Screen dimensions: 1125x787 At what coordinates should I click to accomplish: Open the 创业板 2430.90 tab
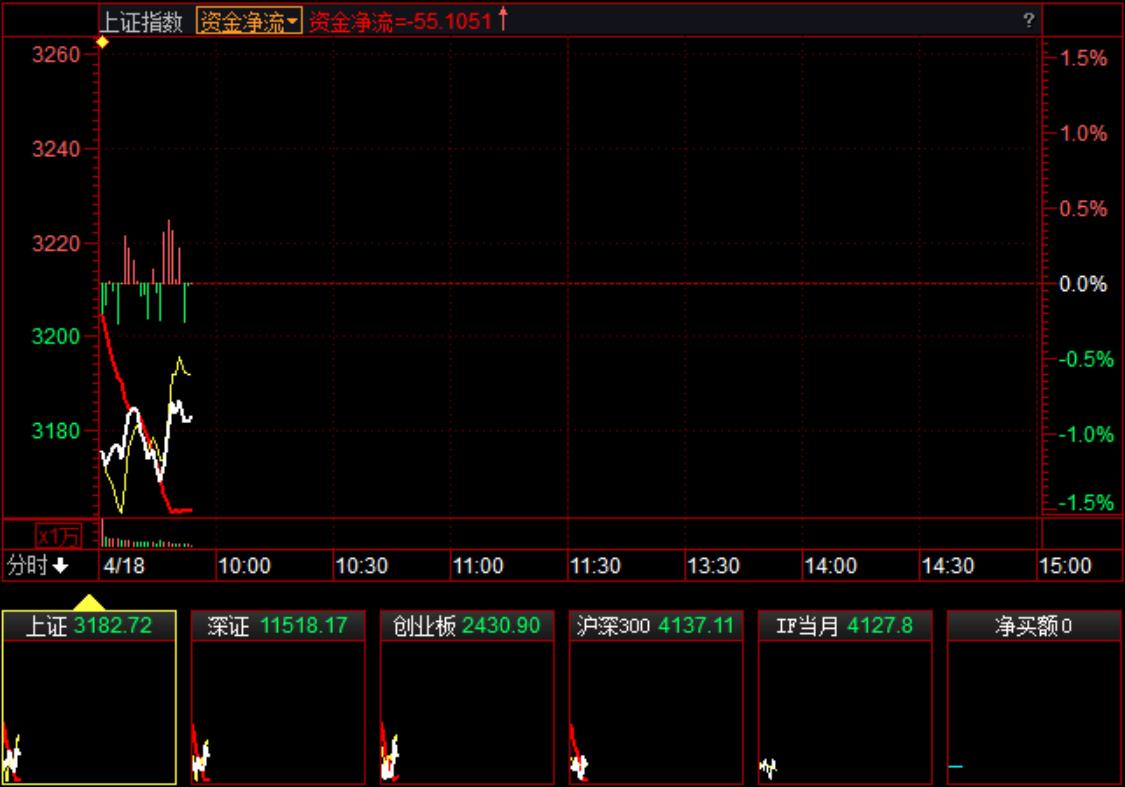[467, 626]
